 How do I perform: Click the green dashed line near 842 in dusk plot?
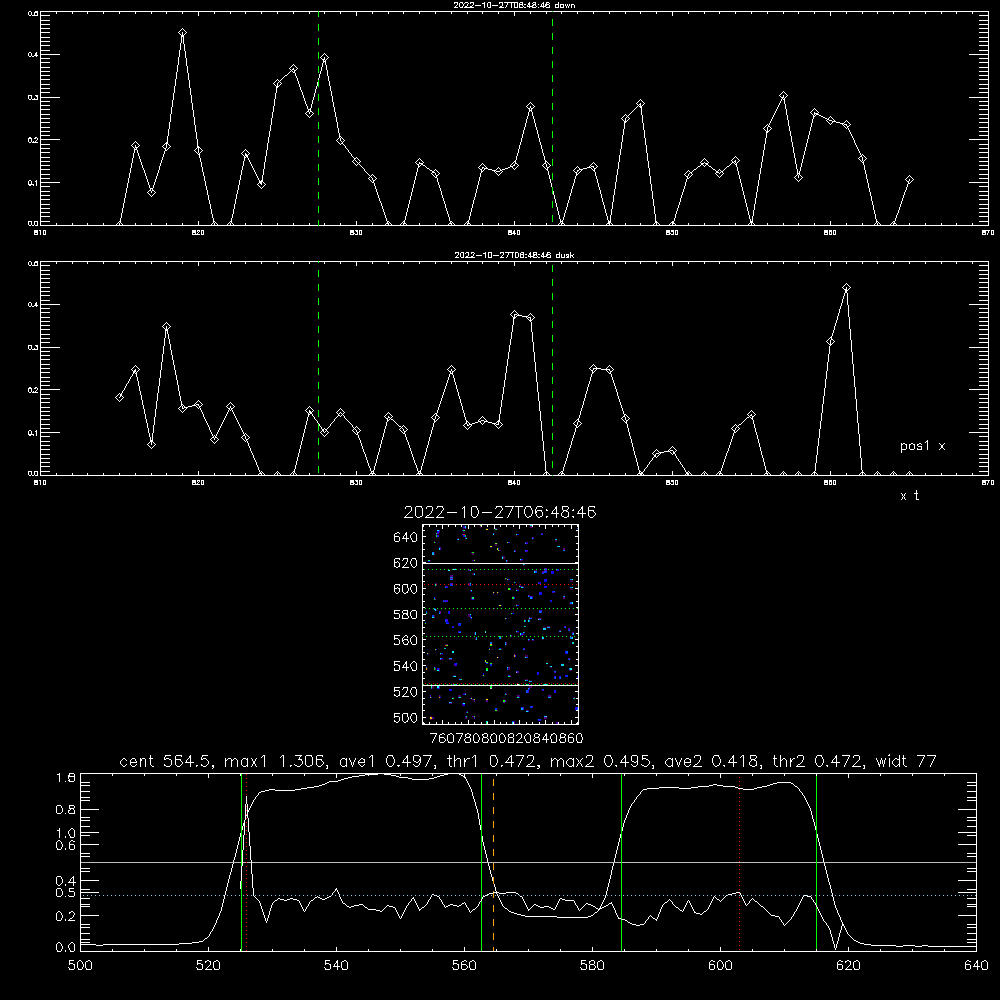coord(552,369)
